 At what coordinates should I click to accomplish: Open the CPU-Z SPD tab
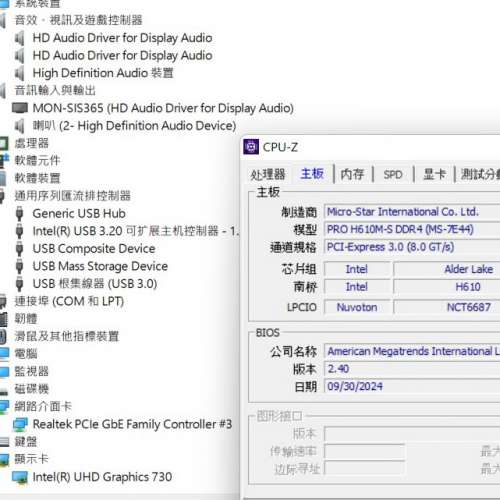click(x=393, y=174)
